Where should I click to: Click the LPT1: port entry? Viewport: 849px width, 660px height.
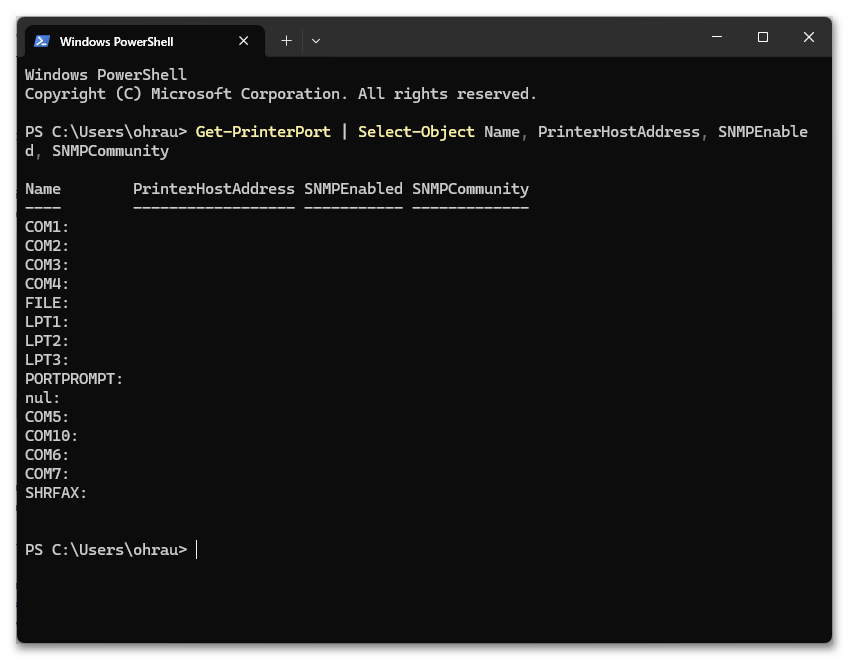coord(47,322)
